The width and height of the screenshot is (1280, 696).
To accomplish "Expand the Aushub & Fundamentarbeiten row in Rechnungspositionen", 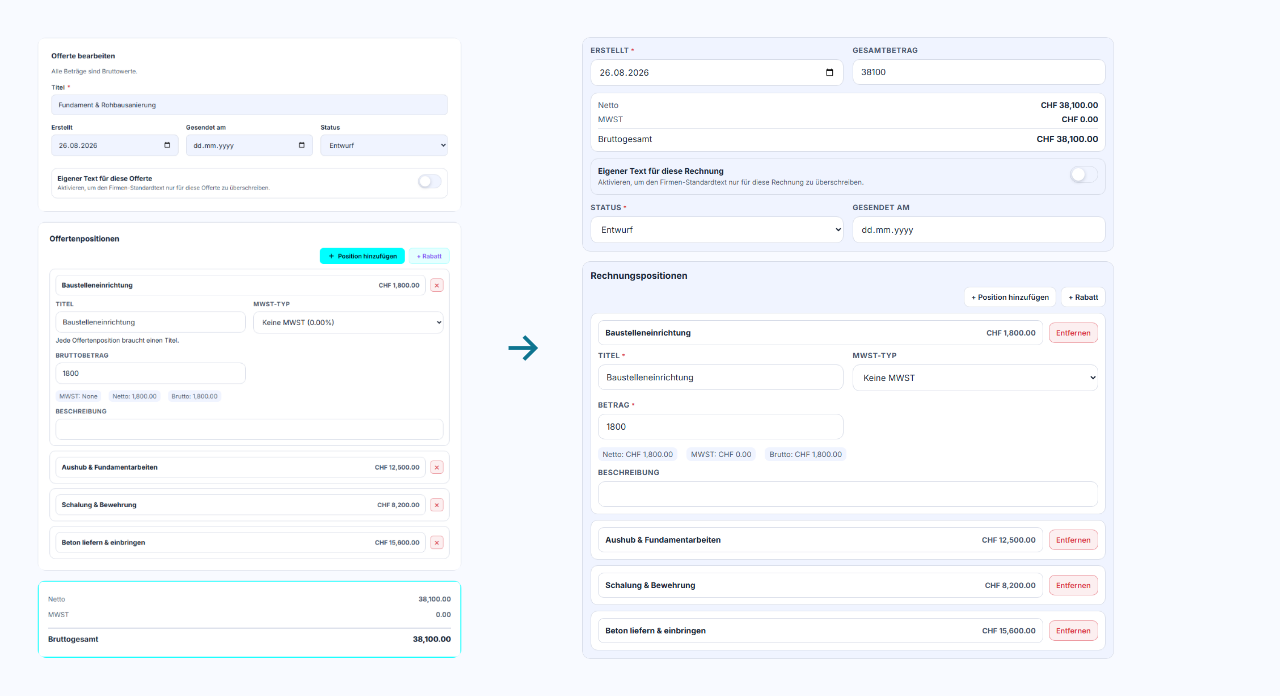I will (x=820, y=540).
